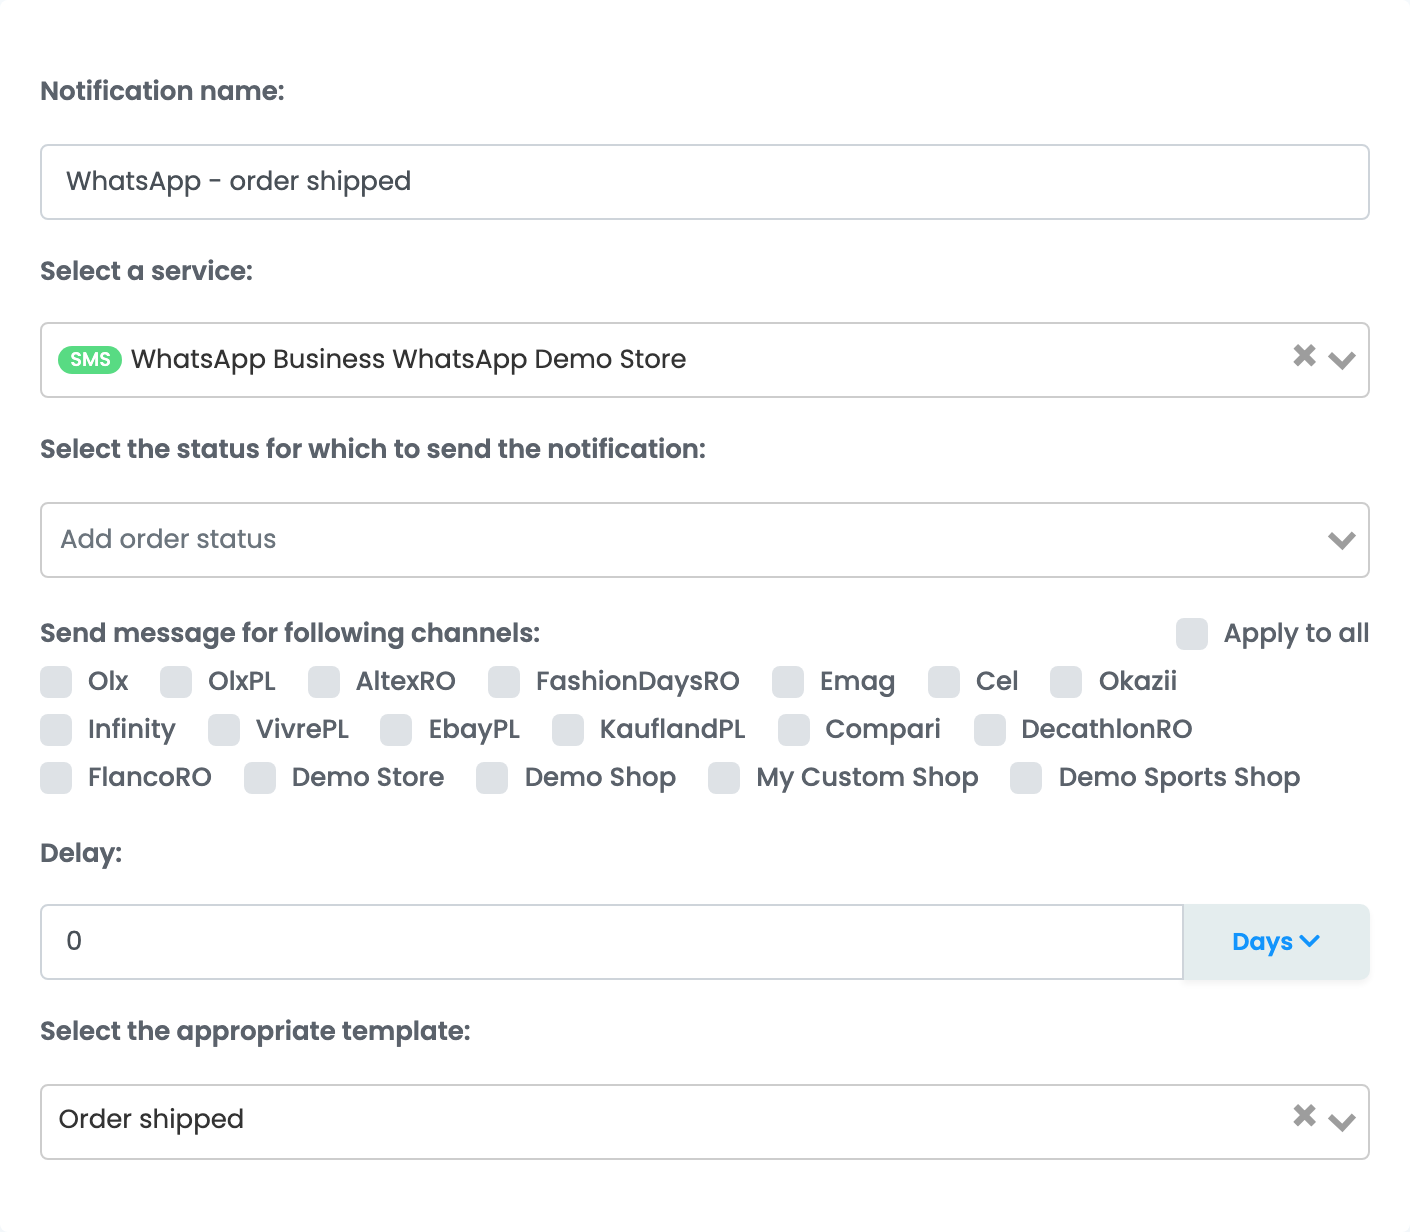Check the EbayPL channel checkbox
This screenshot has width=1410, height=1232.
[396, 730]
